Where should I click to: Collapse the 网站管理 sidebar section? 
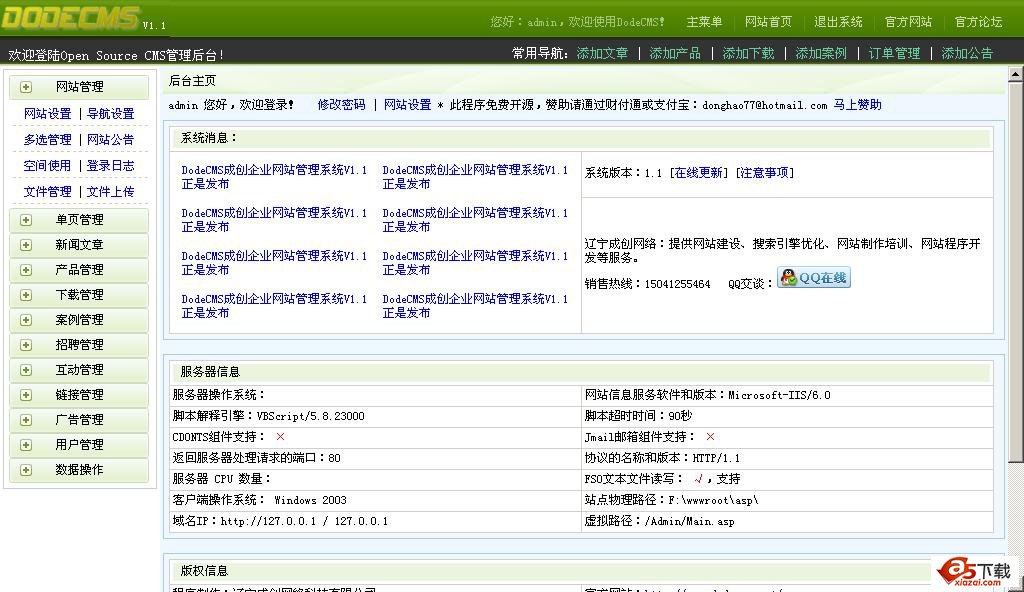(79, 87)
